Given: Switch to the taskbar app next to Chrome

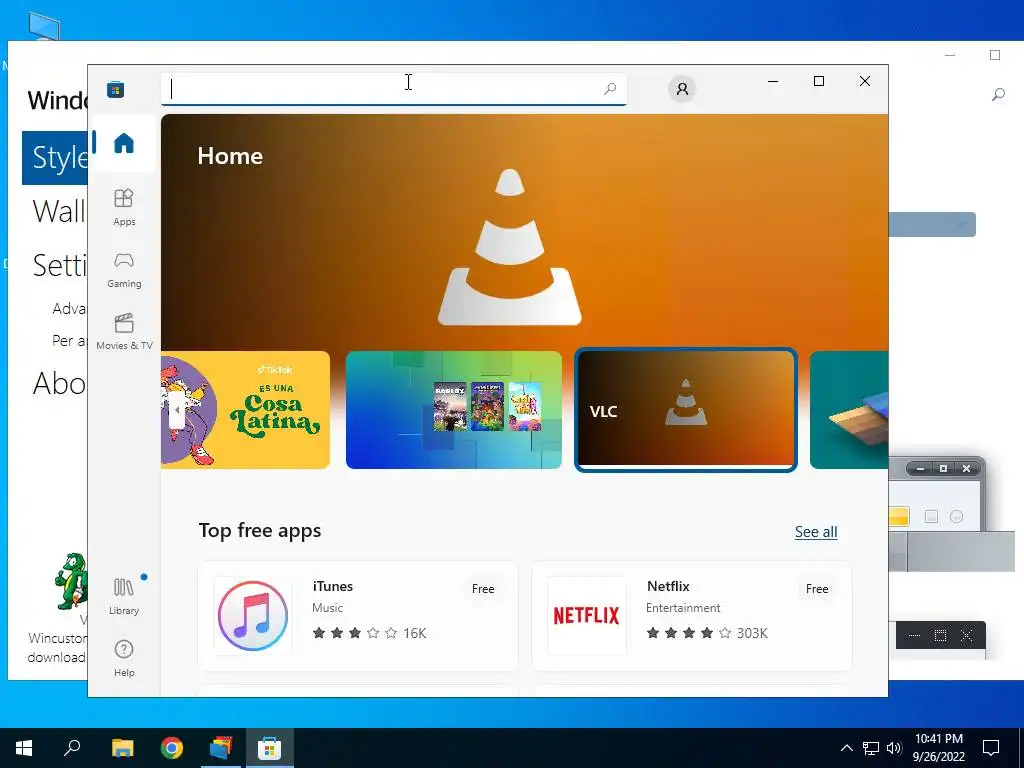Looking at the screenshot, I should tap(221, 748).
